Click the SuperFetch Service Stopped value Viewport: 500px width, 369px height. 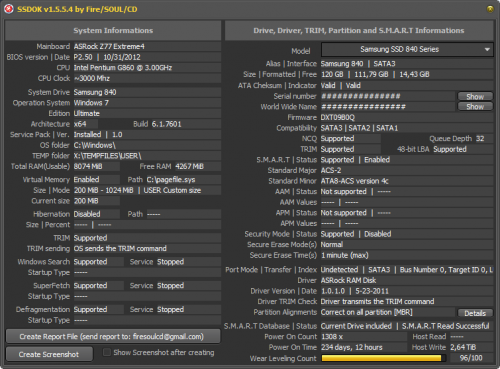point(170,286)
